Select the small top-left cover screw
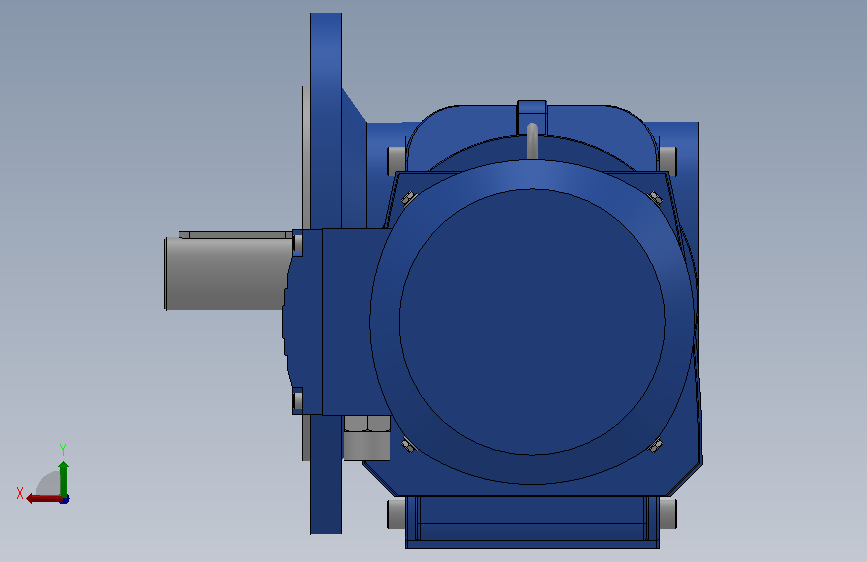Screen dimensions: 867x562 [x=408, y=197]
